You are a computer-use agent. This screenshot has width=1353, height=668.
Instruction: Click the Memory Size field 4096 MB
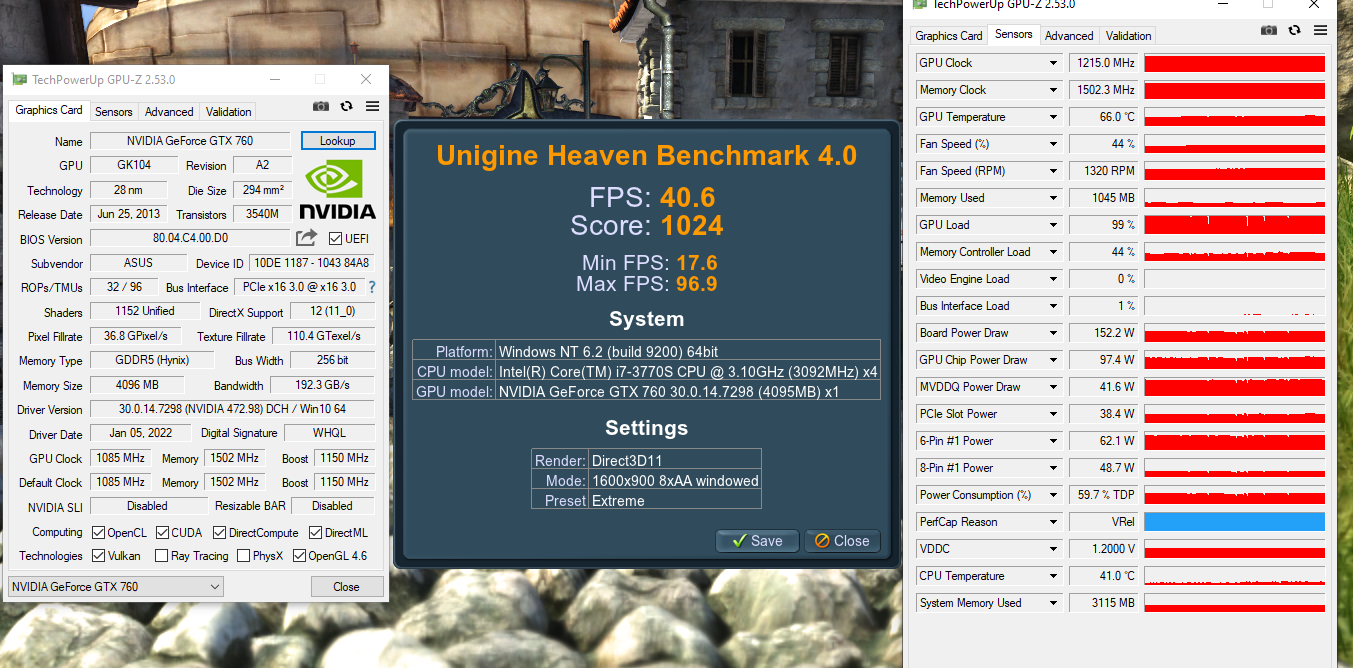click(137, 385)
